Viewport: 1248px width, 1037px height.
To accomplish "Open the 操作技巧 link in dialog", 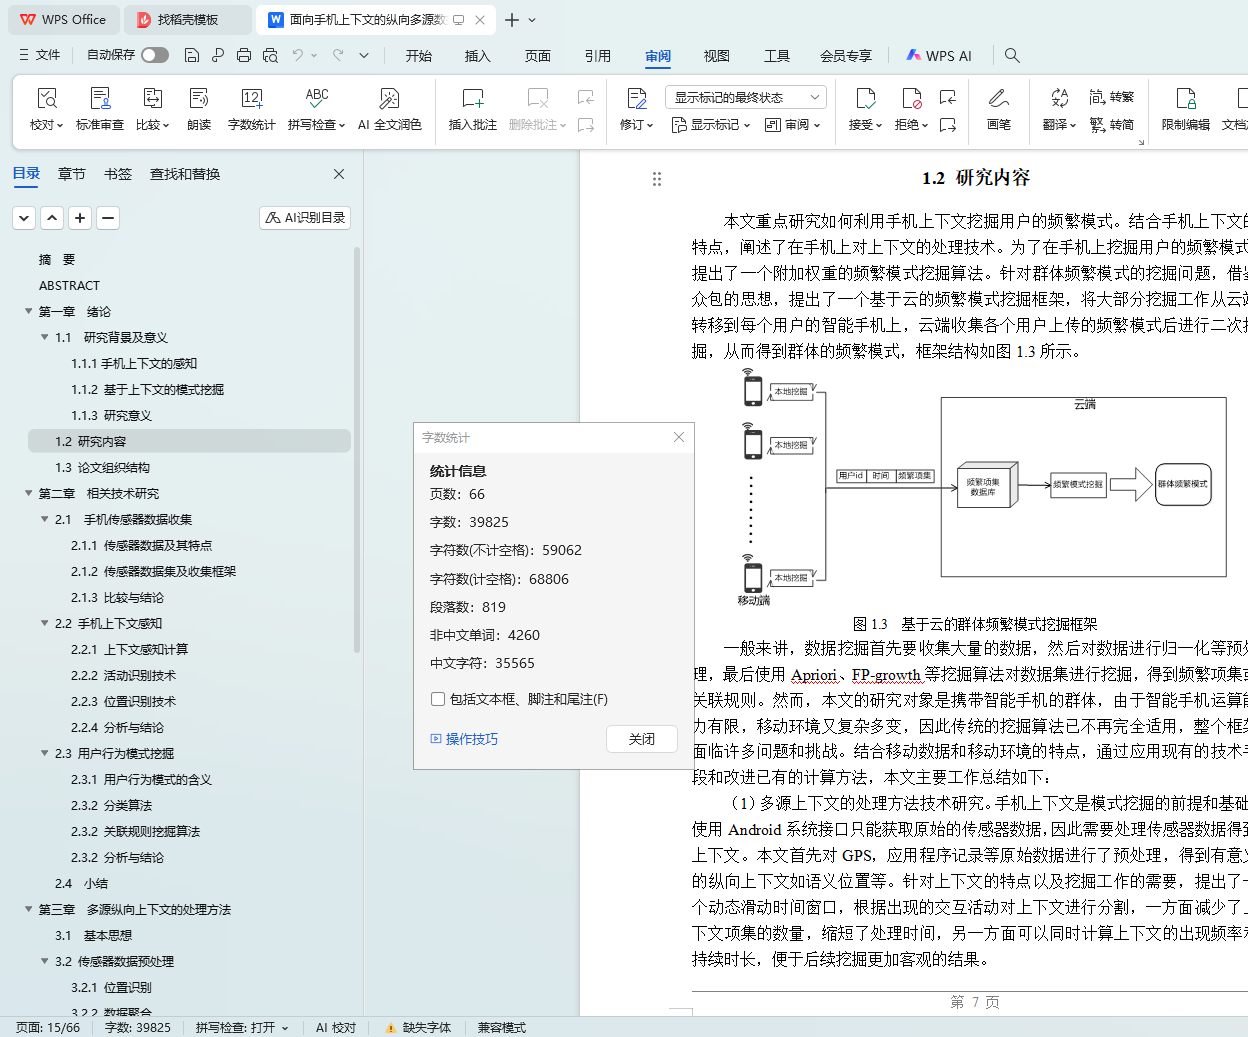I will pyautogui.click(x=464, y=739).
